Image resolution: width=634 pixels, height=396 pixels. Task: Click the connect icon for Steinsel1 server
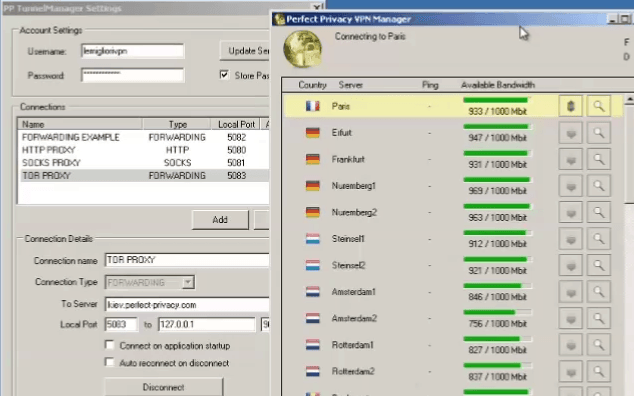[571, 239]
